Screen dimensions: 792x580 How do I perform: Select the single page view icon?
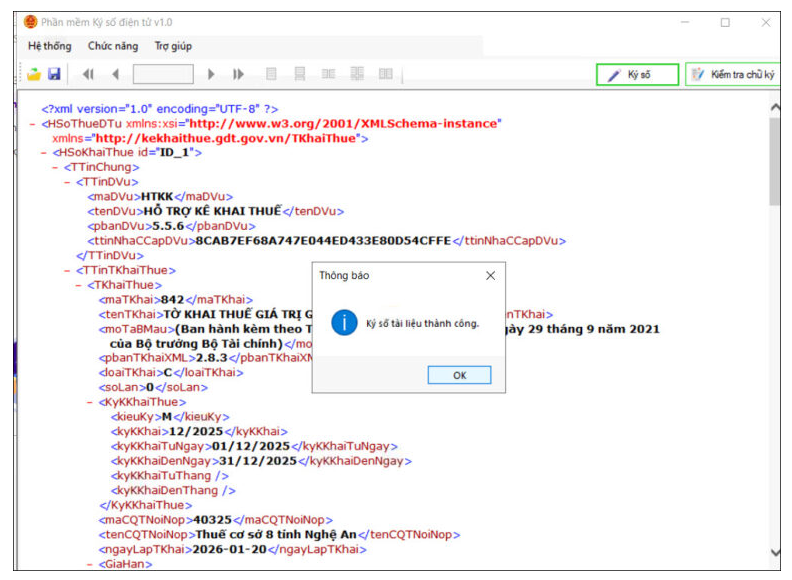coord(271,74)
